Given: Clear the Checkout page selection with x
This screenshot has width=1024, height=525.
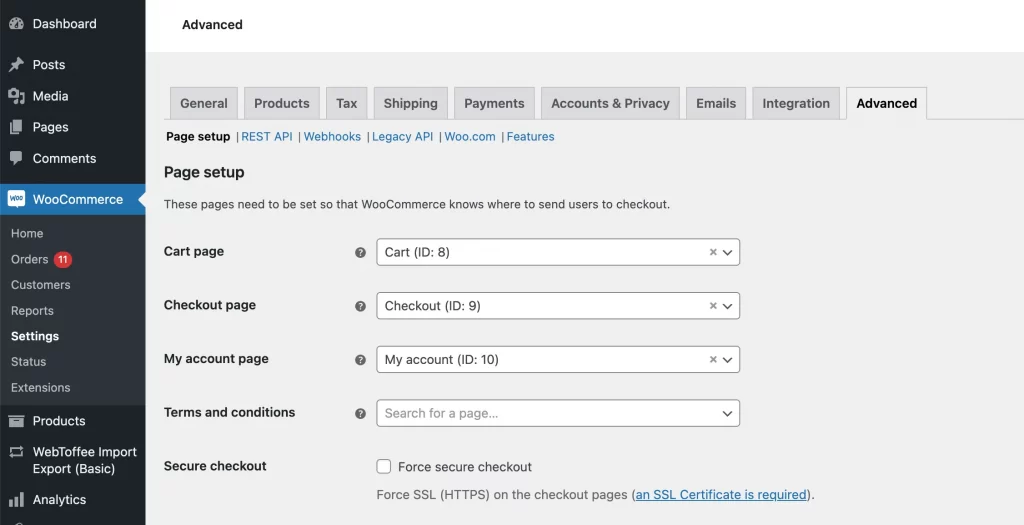Looking at the screenshot, I should pyautogui.click(x=713, y=306).
